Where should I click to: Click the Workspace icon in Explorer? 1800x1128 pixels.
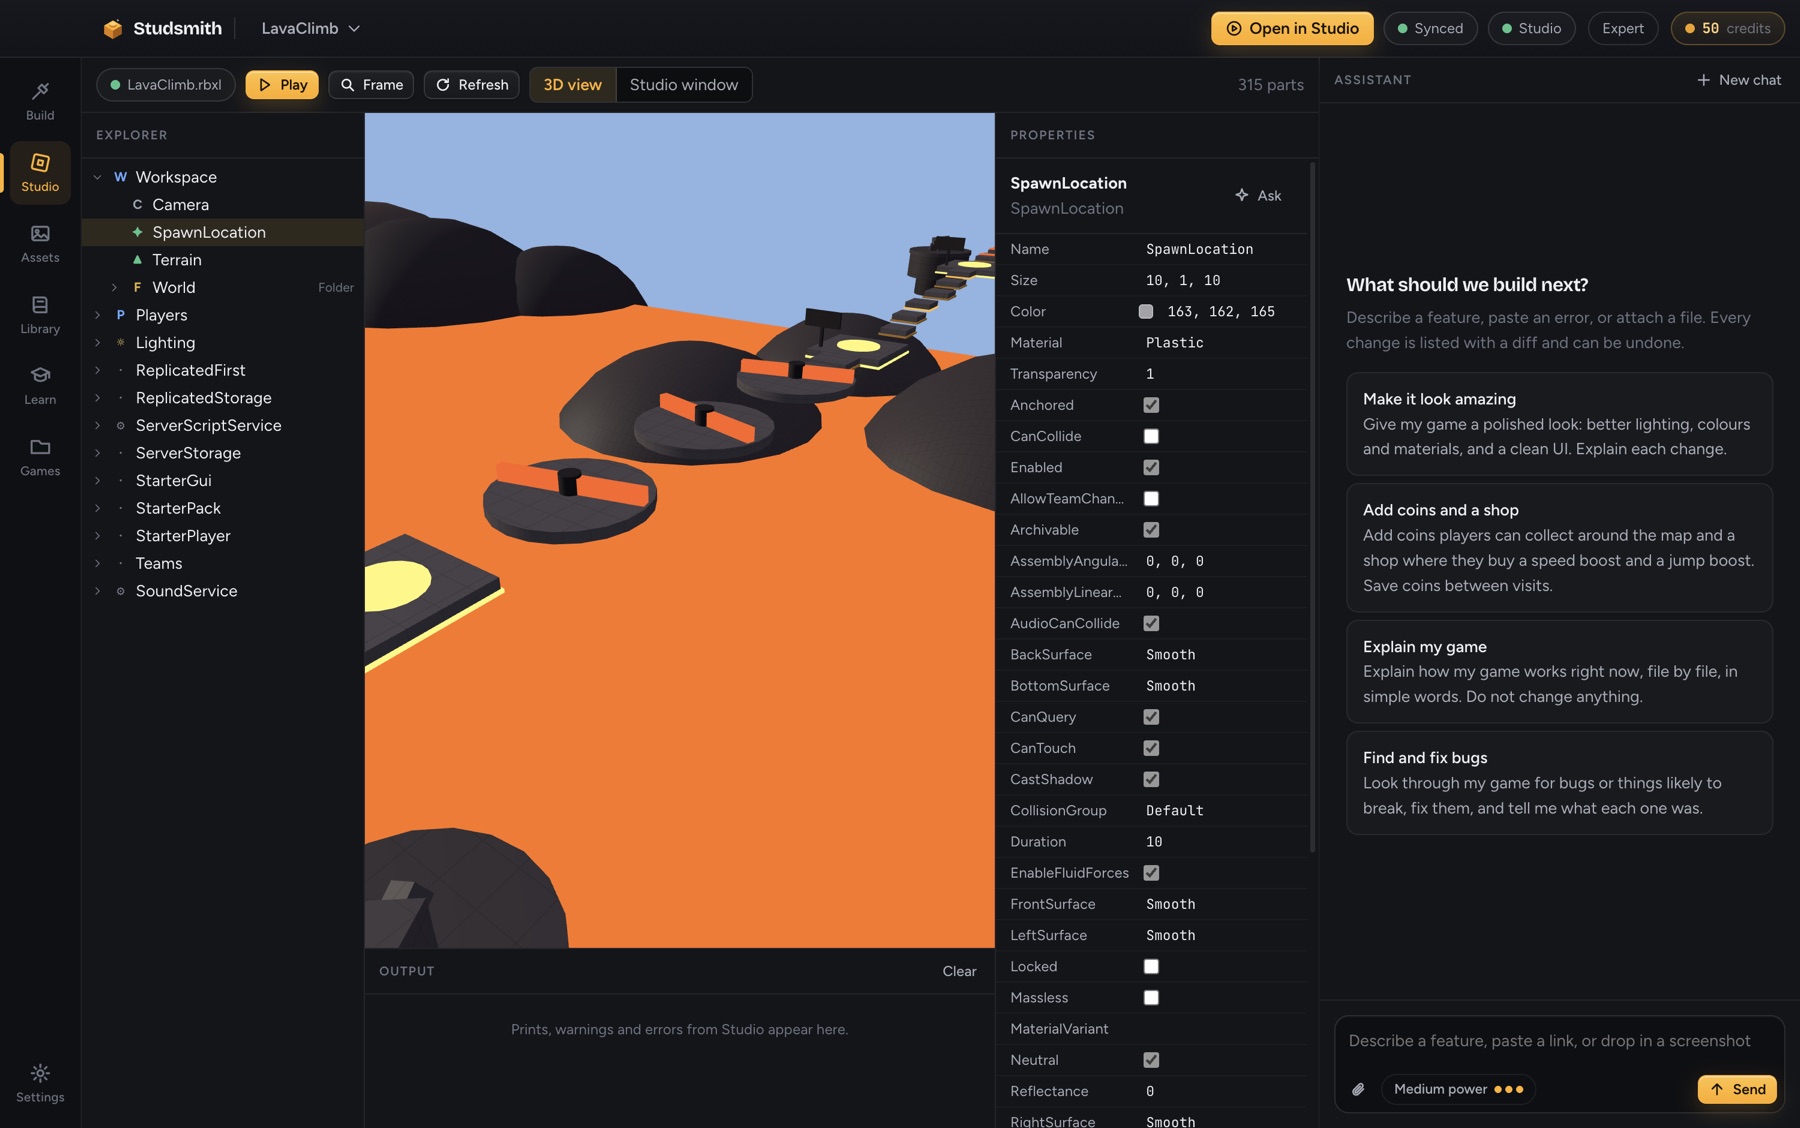120,177
